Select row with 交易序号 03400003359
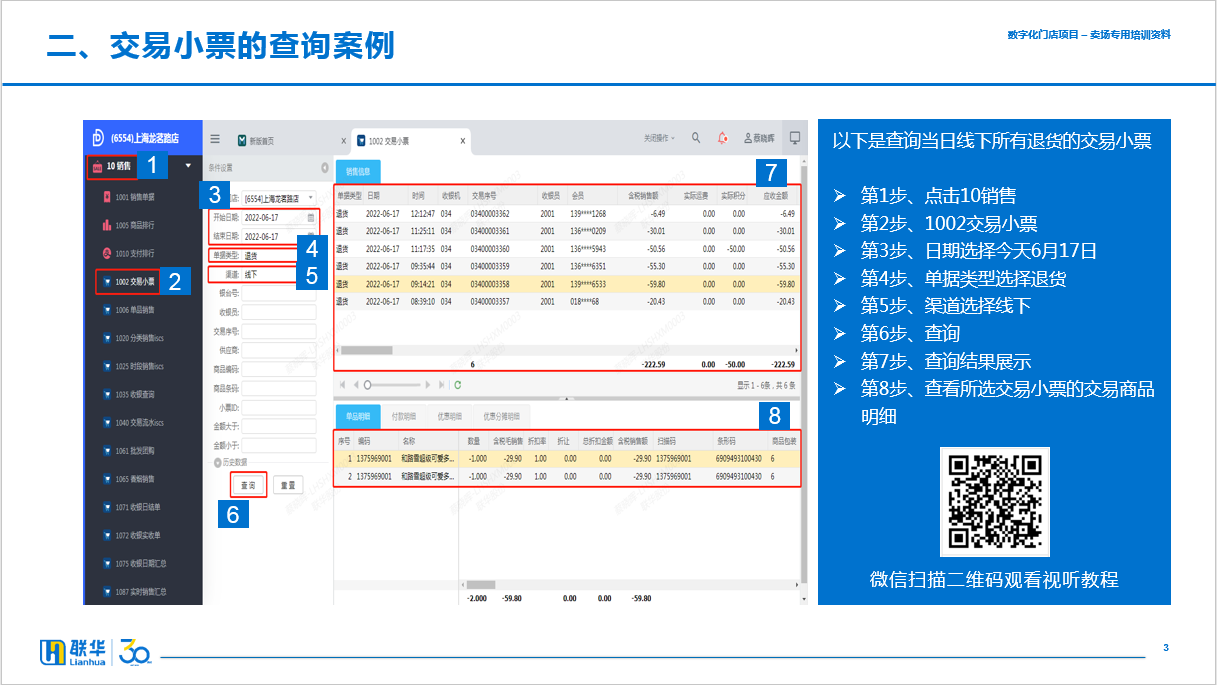This screenshot has width=1217, height=685. [x=567, y=266]
